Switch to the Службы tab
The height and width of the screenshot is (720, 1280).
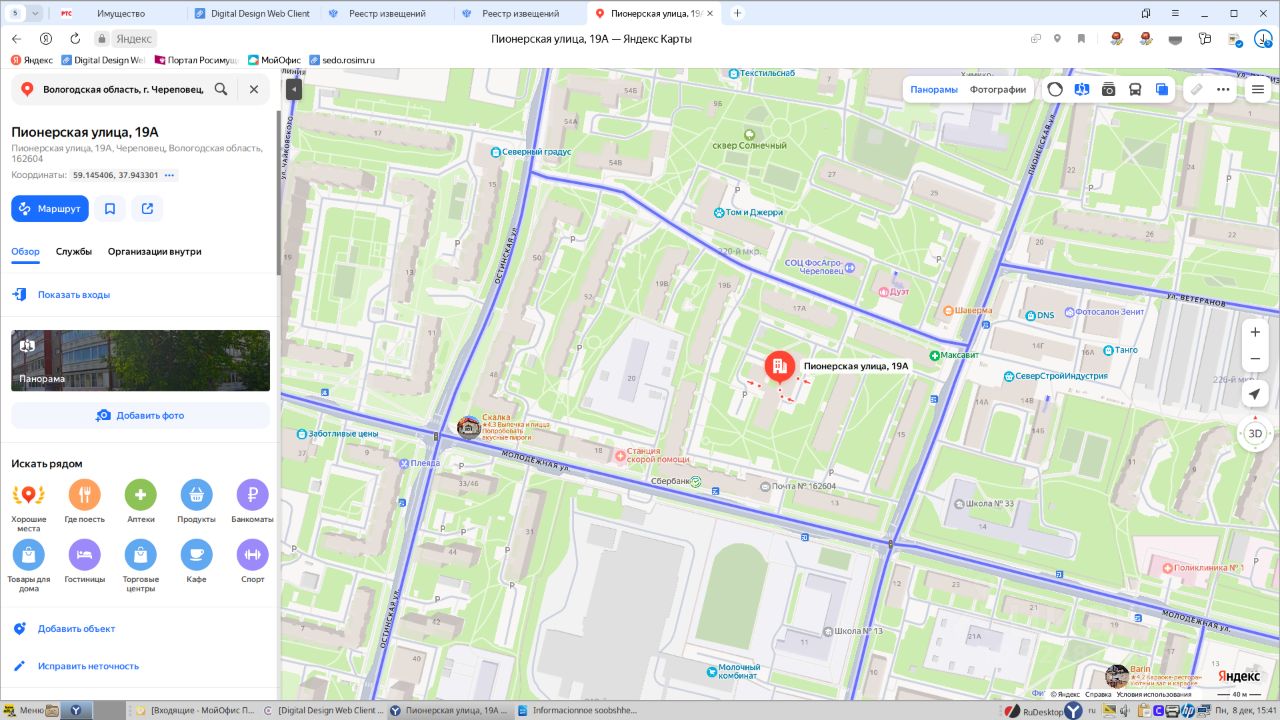(74, 252)
